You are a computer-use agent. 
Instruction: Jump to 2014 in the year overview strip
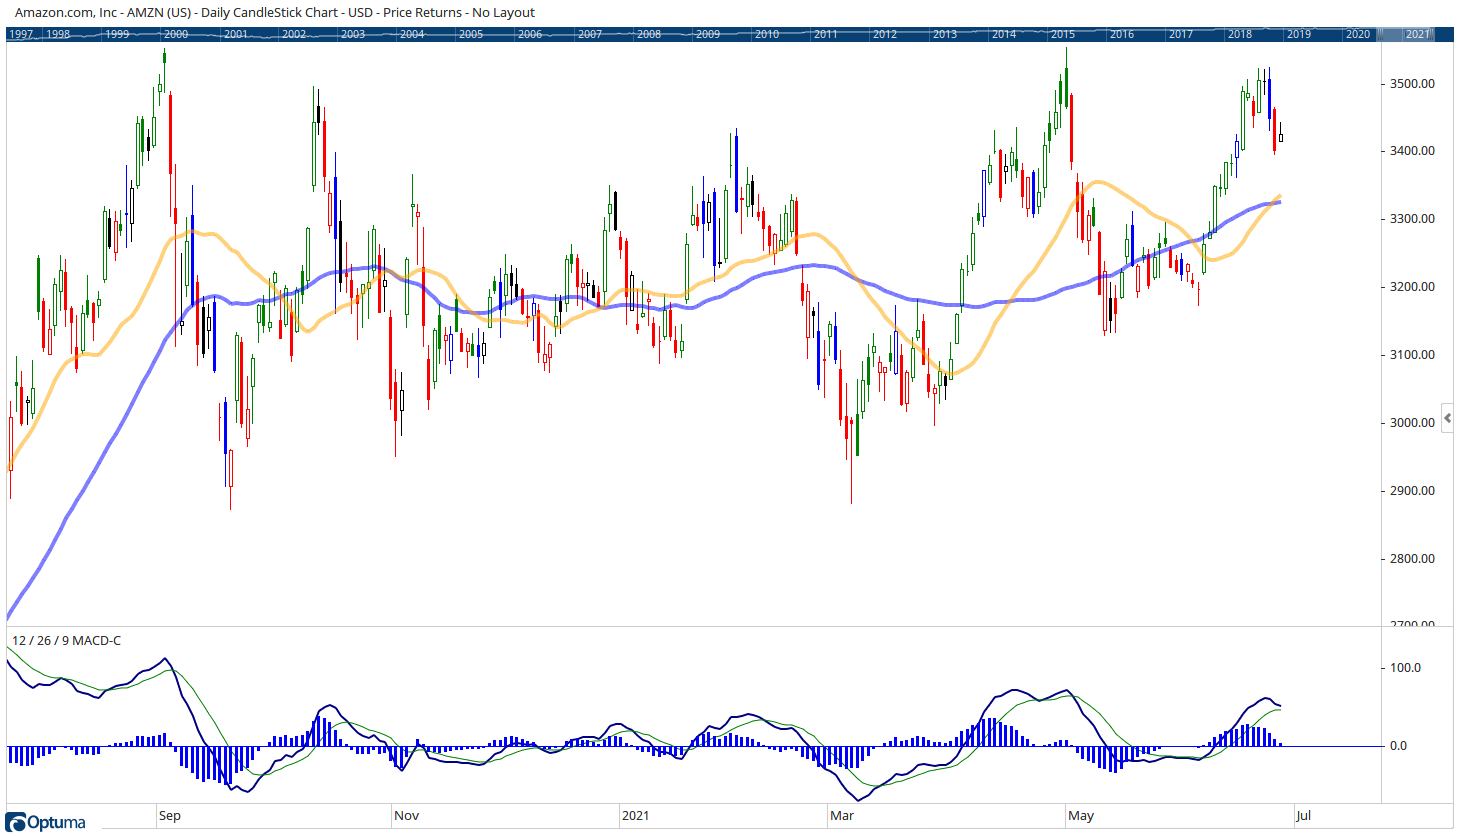[x=1004, y=34]
